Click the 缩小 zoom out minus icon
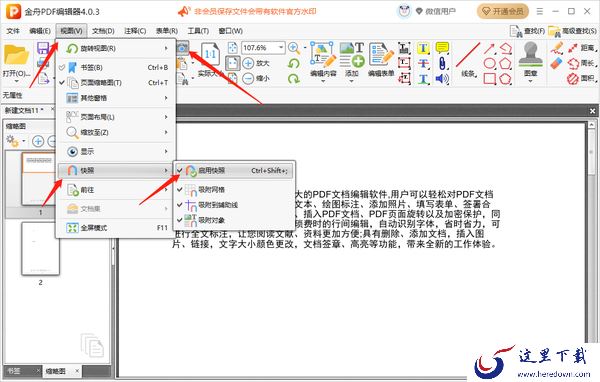 (248, 78)
